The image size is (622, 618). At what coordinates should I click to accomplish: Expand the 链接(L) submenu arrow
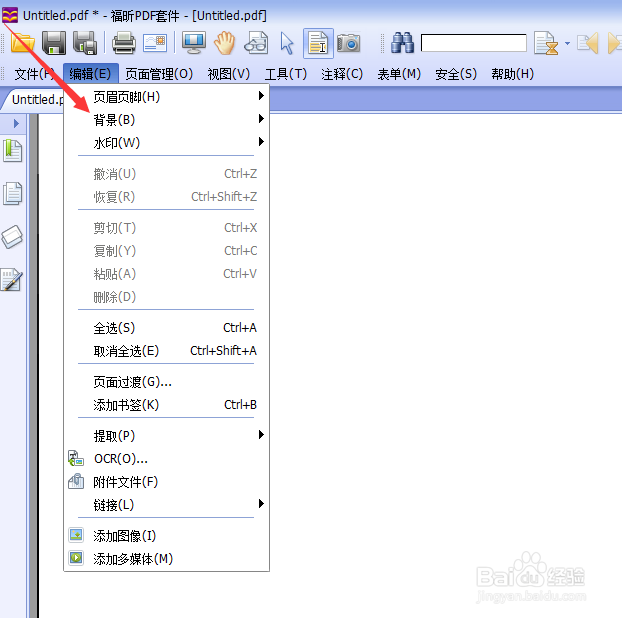261,504
